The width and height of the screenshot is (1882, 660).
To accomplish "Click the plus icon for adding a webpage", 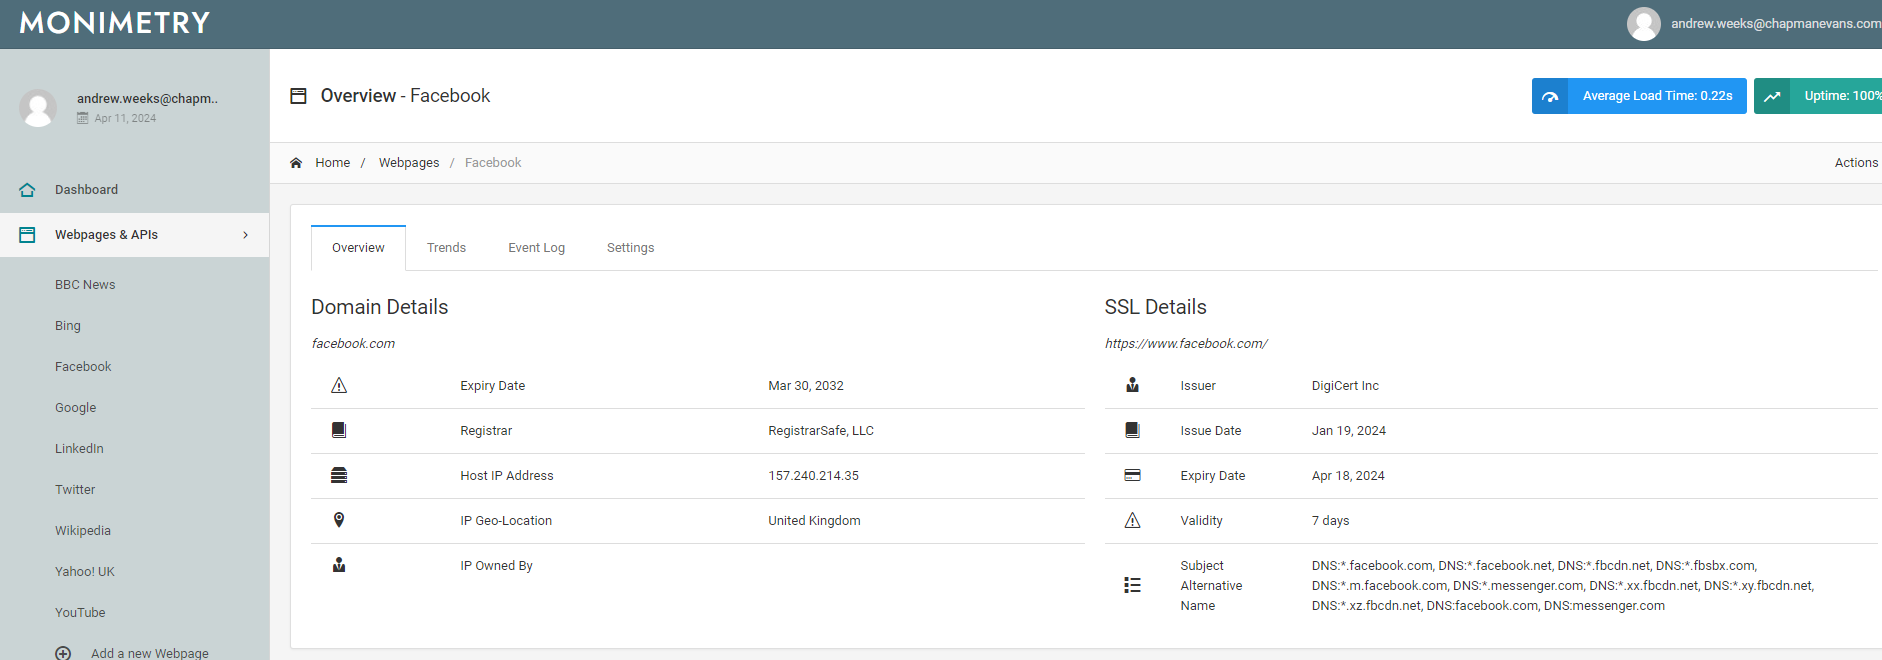I will click(x=63, y=653).
